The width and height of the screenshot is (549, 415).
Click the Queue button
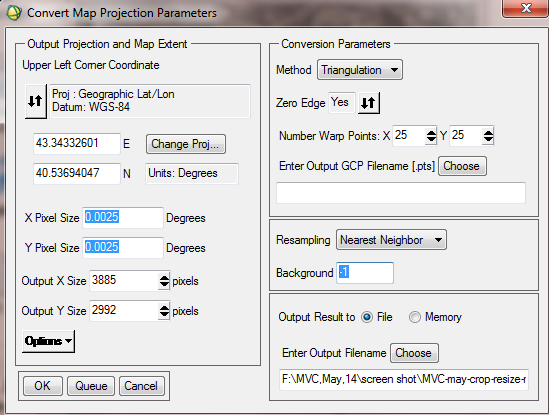pyautogui.click(x=91, y=386)
